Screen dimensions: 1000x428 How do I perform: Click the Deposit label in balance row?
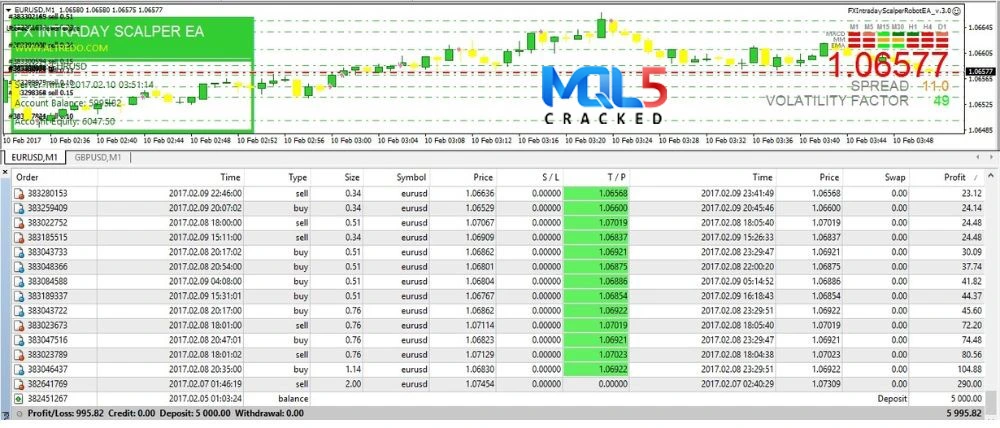(892, 399)
